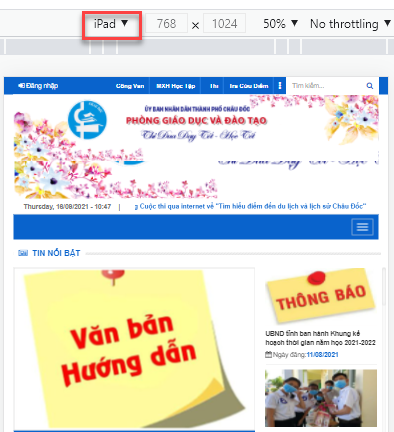This screenshot has height=432, width=394.
Task: Click the Tin Nổi Bật heading
Action: (56, 253)
